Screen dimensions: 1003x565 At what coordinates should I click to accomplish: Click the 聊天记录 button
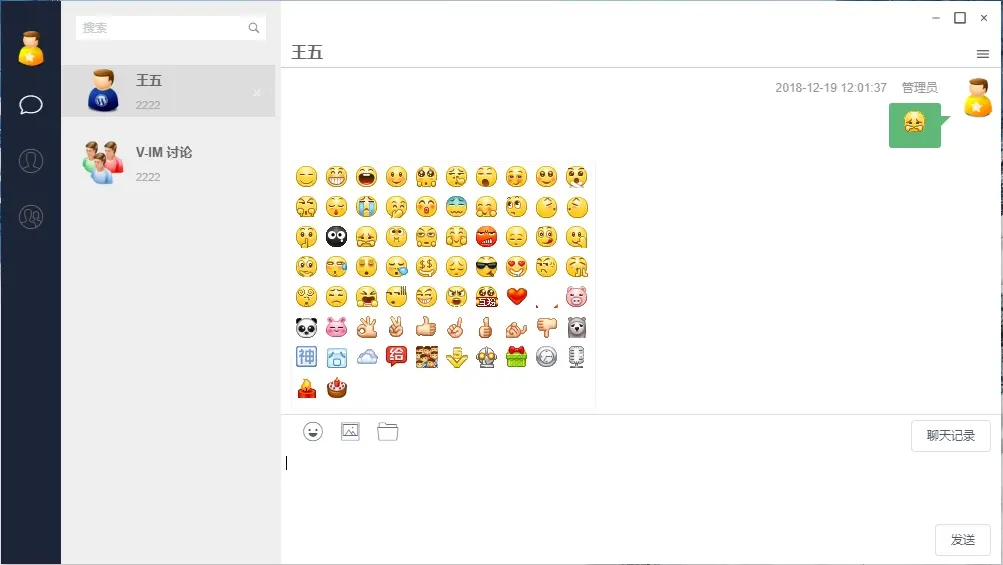951,436
